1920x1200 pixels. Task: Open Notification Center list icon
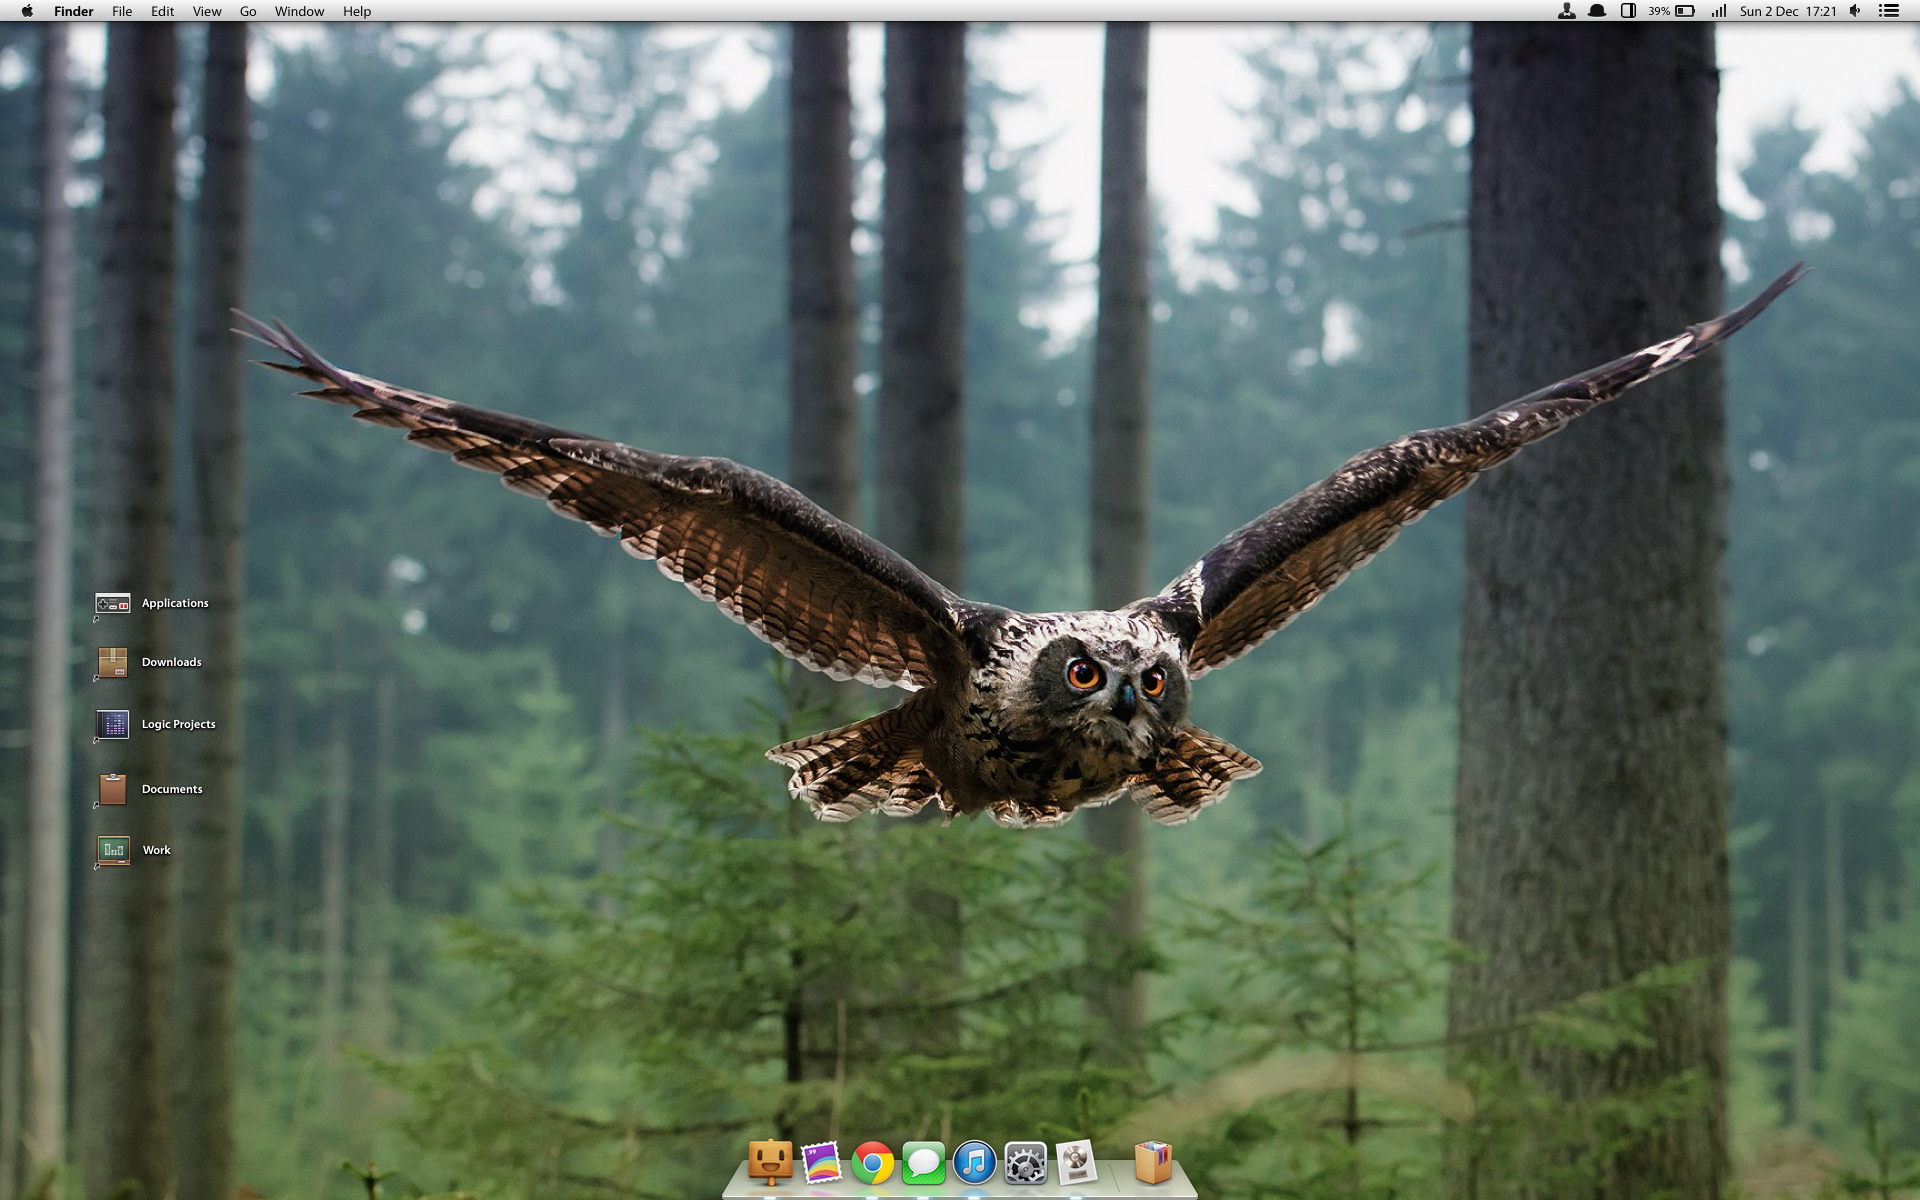1889,11
